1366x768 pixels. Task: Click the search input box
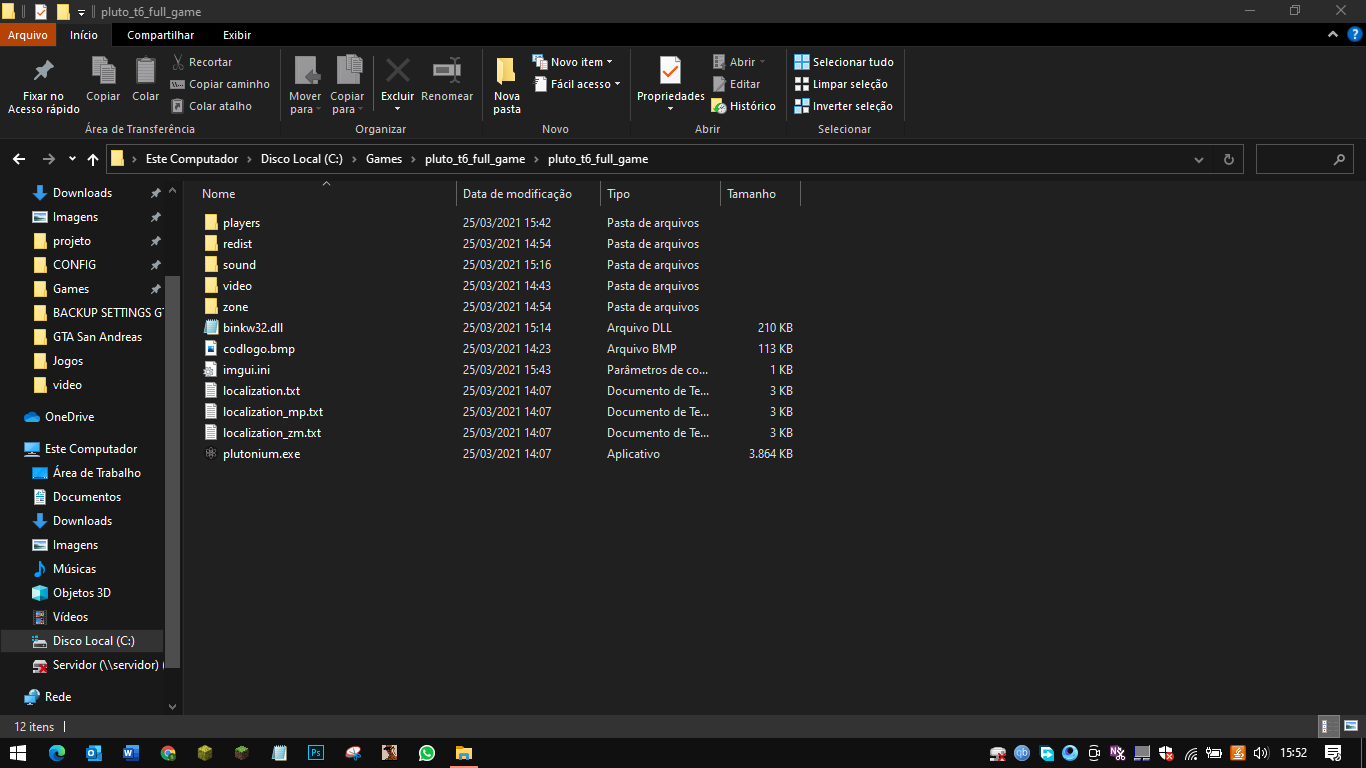pyautogui.click(x=1305, y=159)
